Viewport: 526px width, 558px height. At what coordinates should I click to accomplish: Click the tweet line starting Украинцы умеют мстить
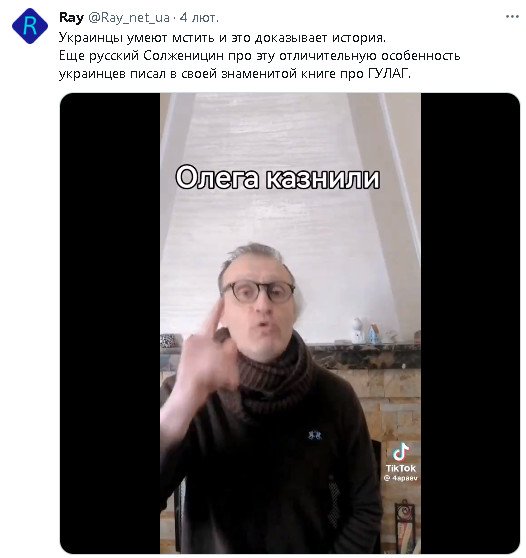pos(222,38)
